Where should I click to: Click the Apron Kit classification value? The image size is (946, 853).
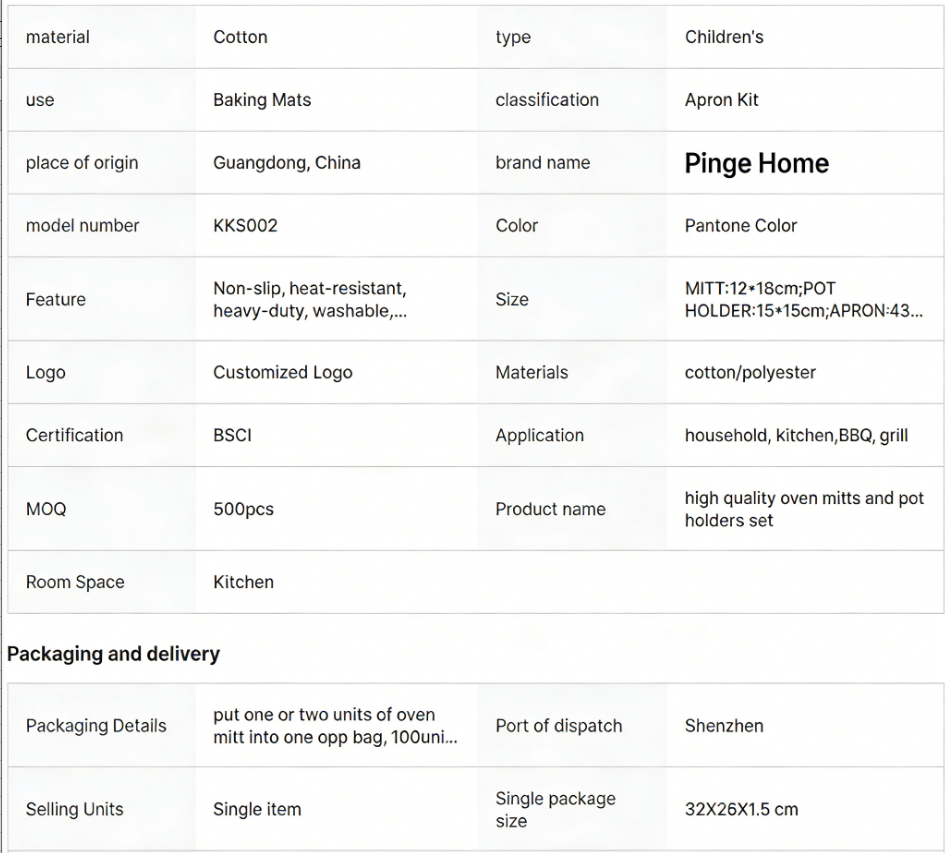[x=722, y=100]
